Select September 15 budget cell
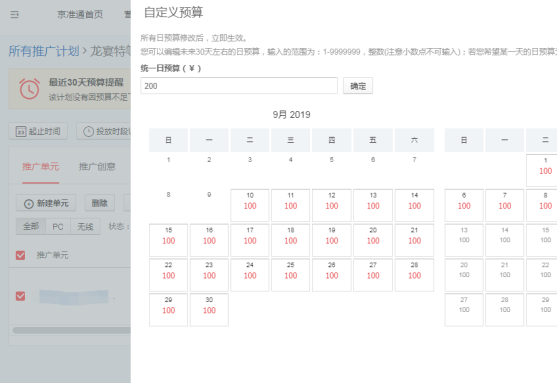 pos(168,240)
